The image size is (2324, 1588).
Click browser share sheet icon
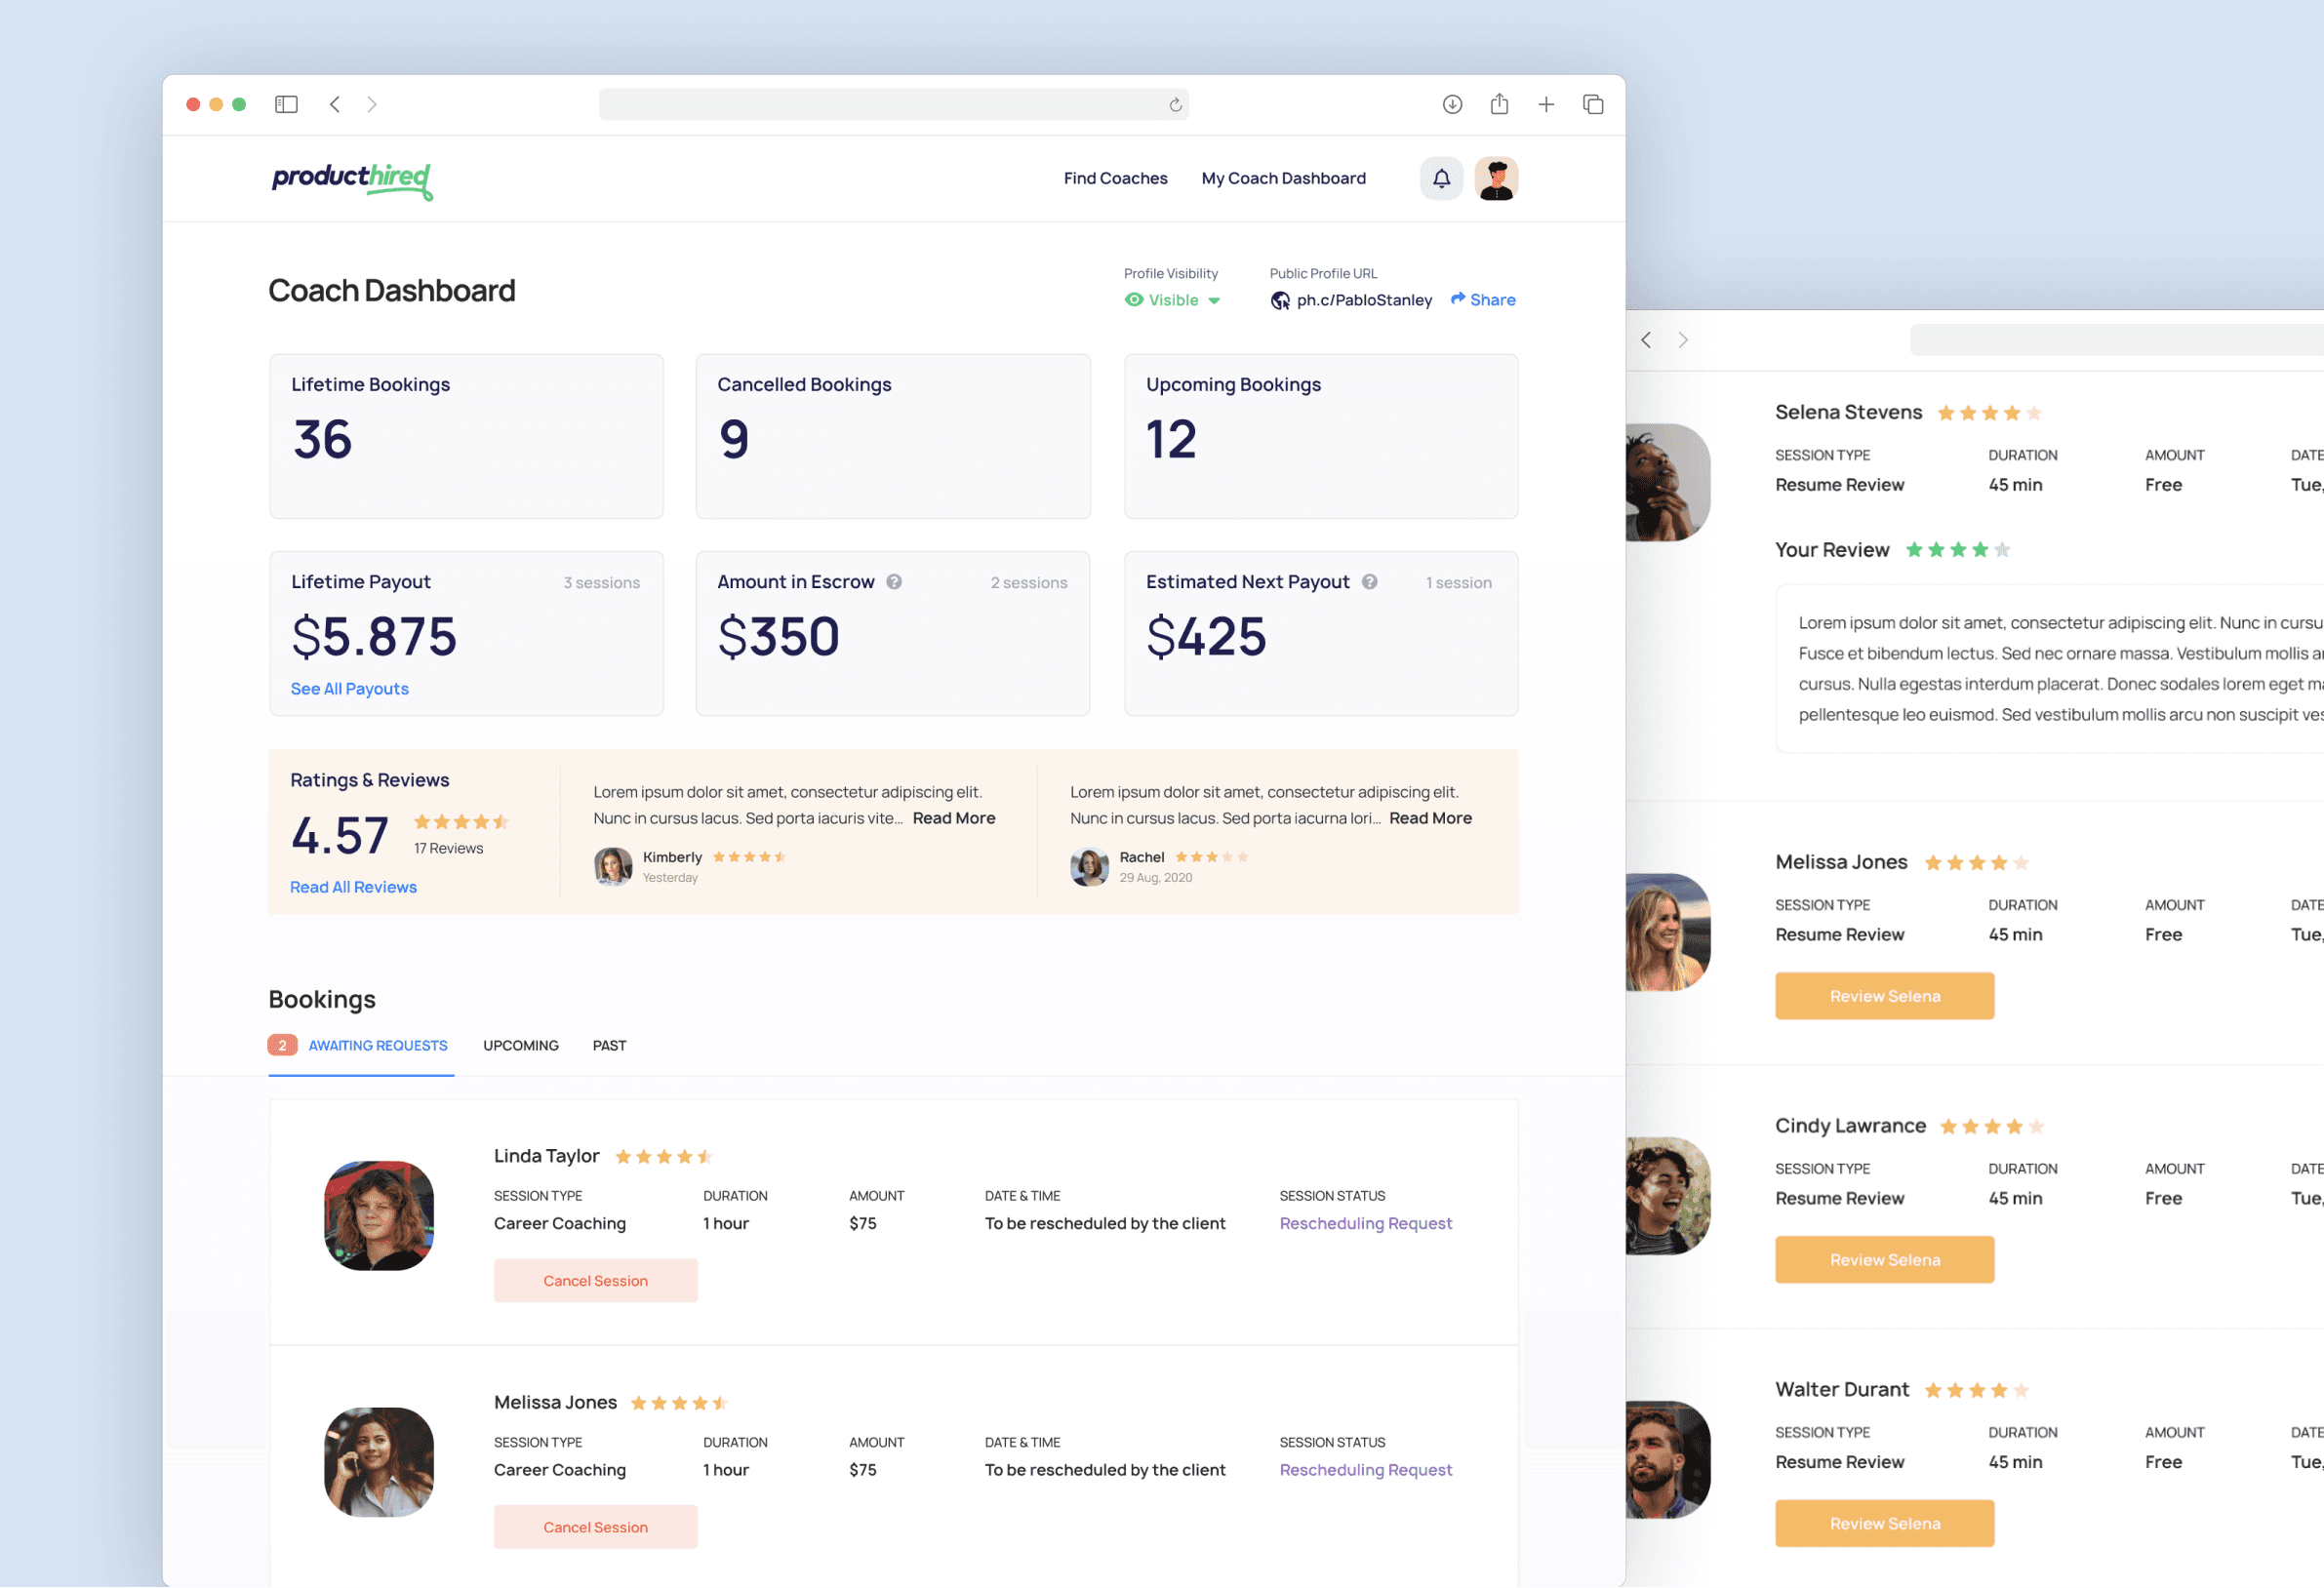click(x=1498, y=104)
